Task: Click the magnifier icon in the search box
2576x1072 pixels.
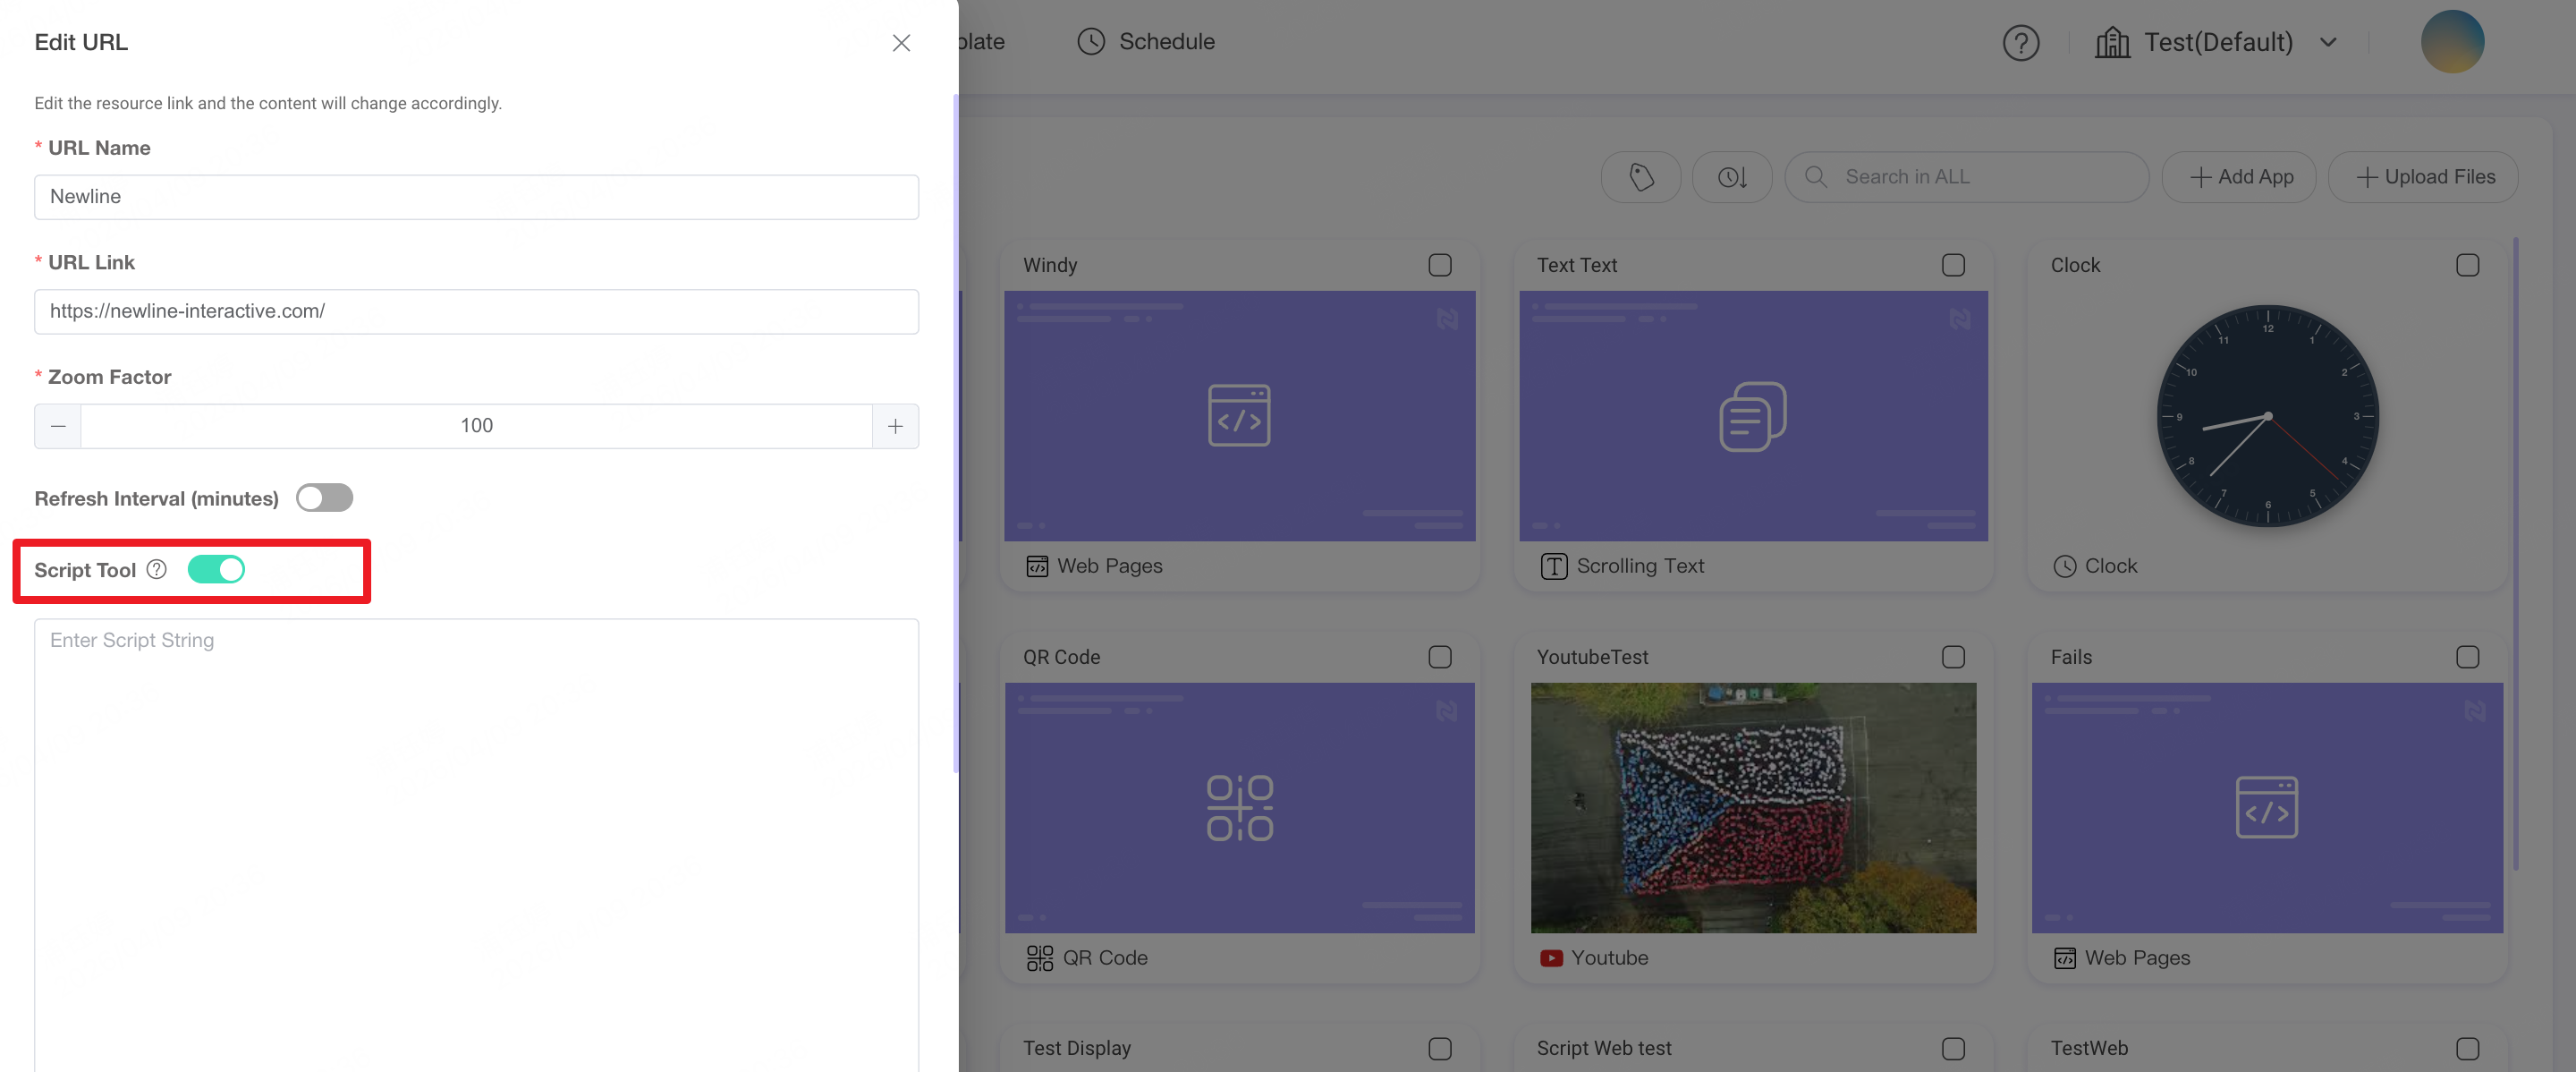Action: pos(1816,177)
